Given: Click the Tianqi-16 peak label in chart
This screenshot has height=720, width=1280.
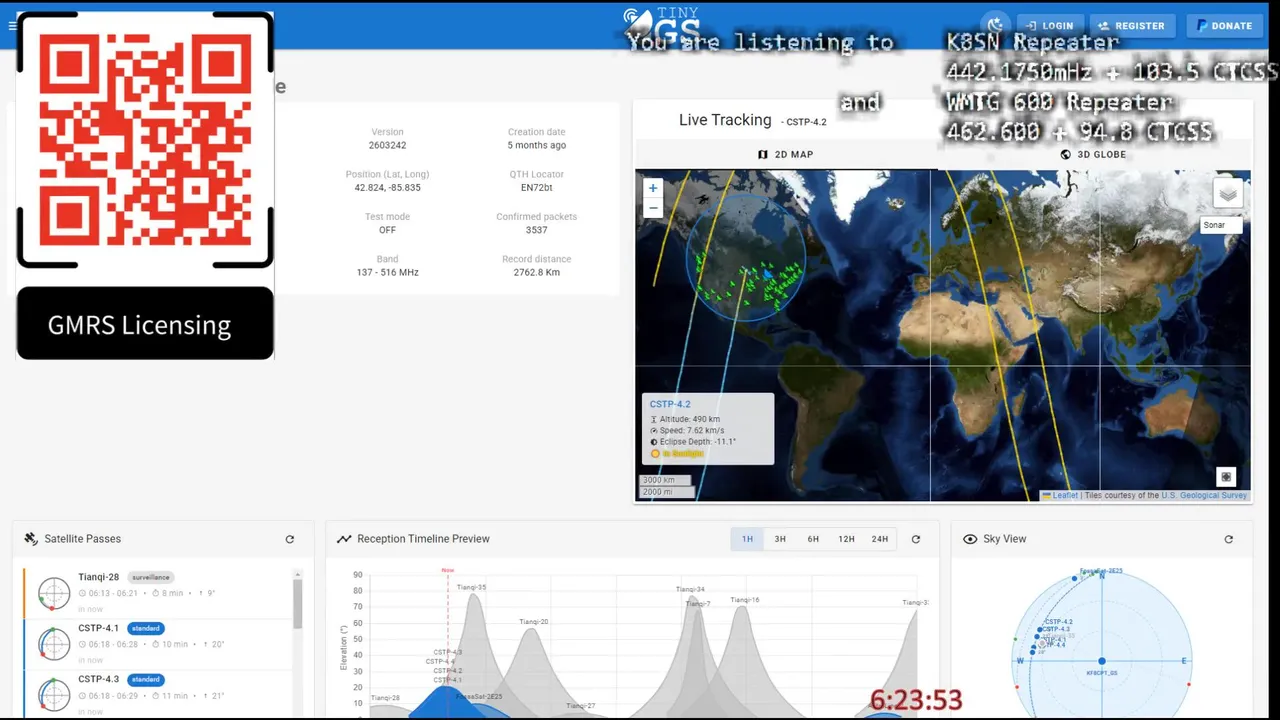Looking at the screenshot, I should pos(745,600).
